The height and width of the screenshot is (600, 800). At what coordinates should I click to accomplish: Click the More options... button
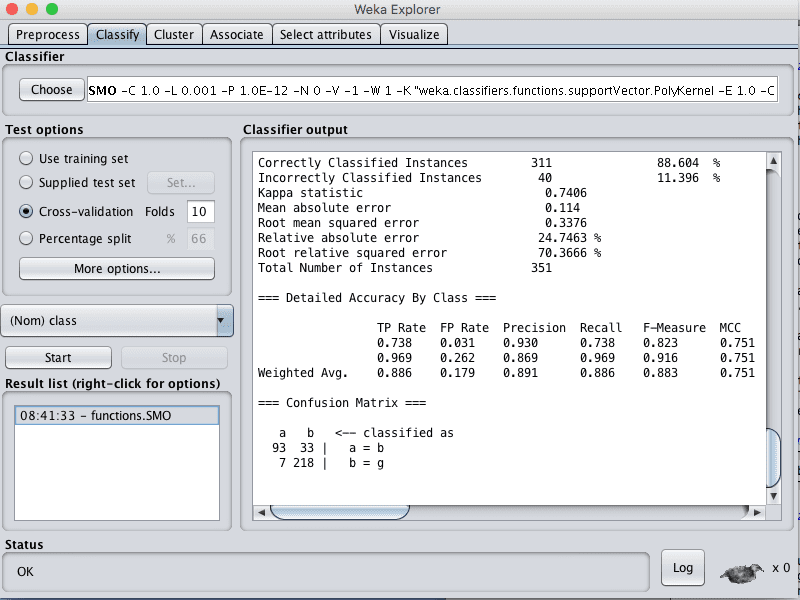117,268
